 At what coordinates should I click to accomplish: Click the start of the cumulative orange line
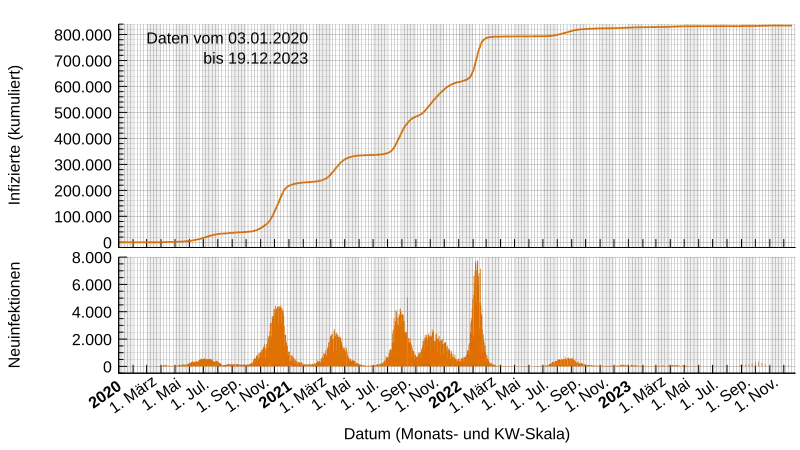pos(124,242)
